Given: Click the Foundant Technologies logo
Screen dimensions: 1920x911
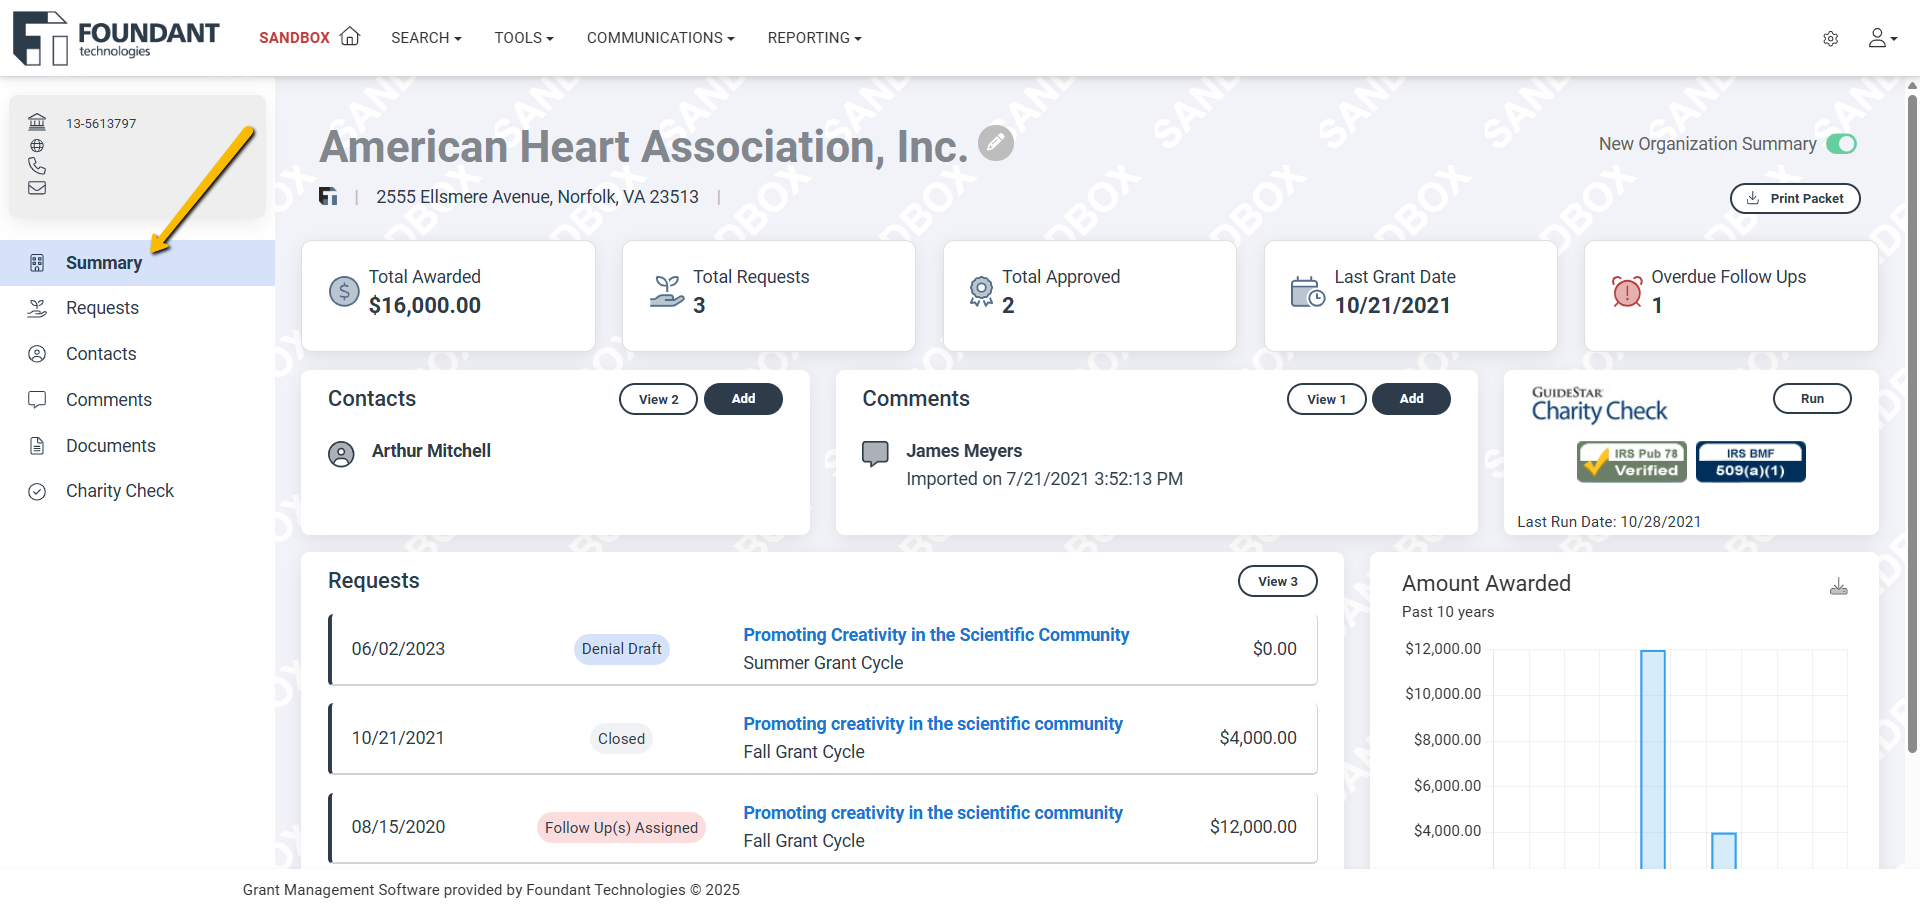Looking at the screenshot, I should (x=116, y=38).
